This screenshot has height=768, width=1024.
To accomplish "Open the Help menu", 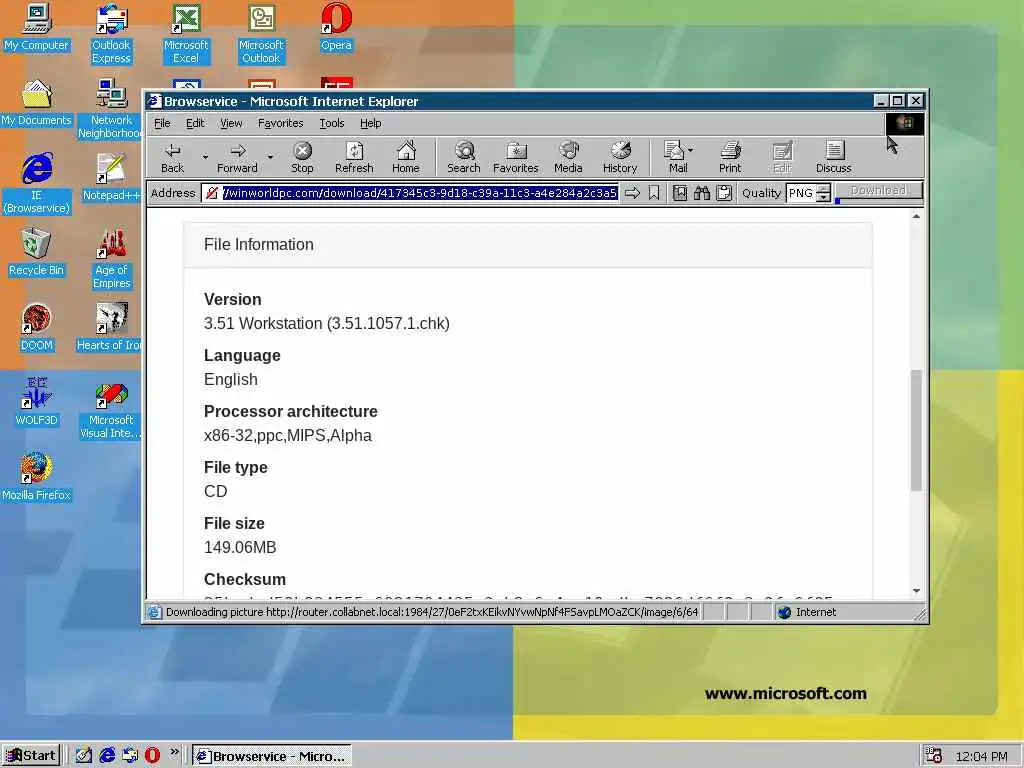I will coord(370,123).
